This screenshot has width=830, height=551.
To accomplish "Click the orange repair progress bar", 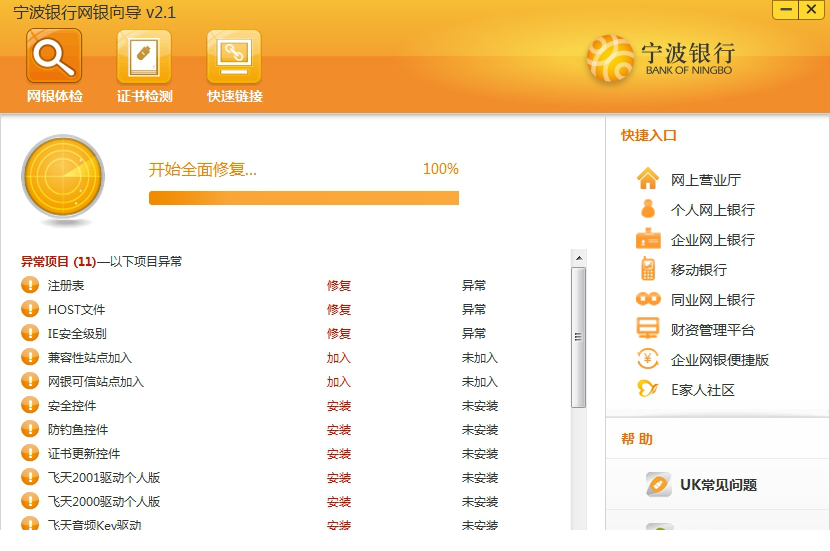I will [304, 198].
